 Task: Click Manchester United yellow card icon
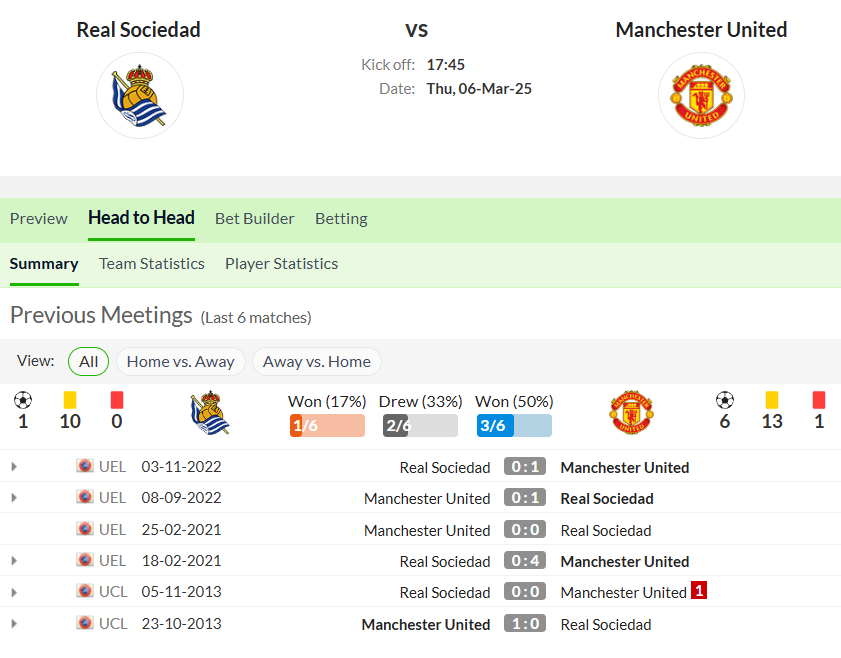pyautogui.click(x=772, y=400)
